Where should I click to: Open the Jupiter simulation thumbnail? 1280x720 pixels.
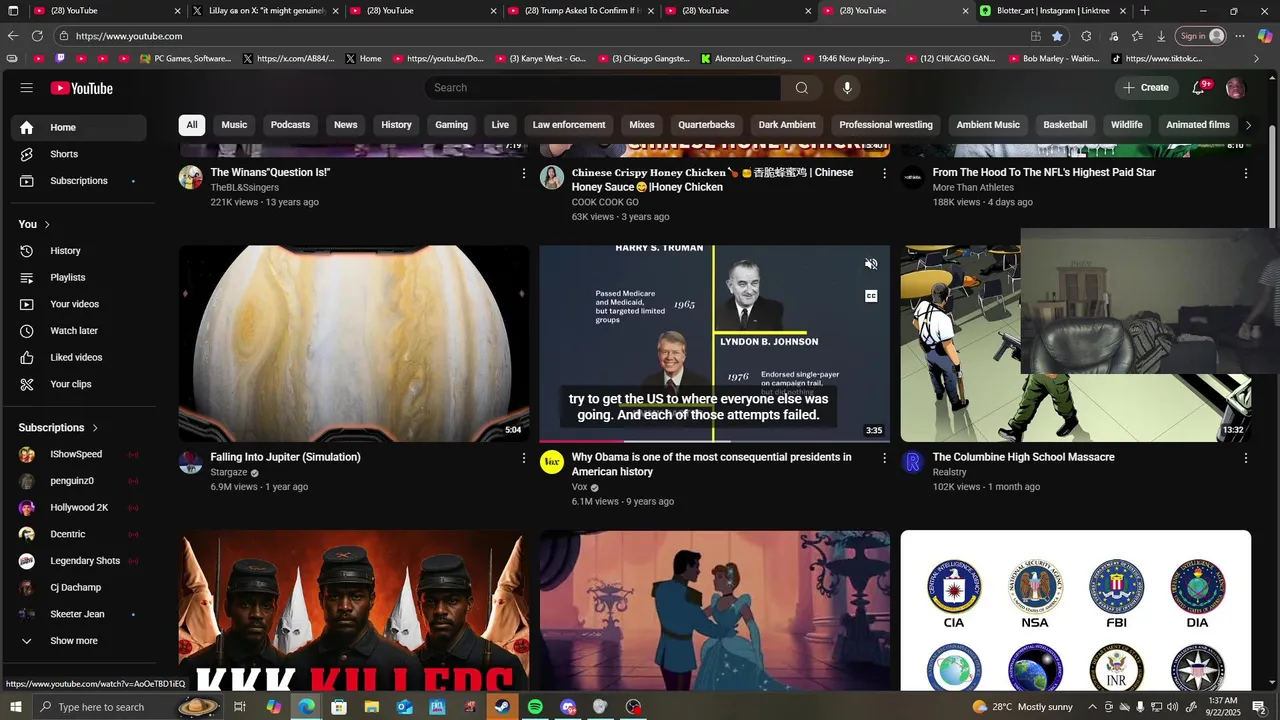click(x=354, y=343)
